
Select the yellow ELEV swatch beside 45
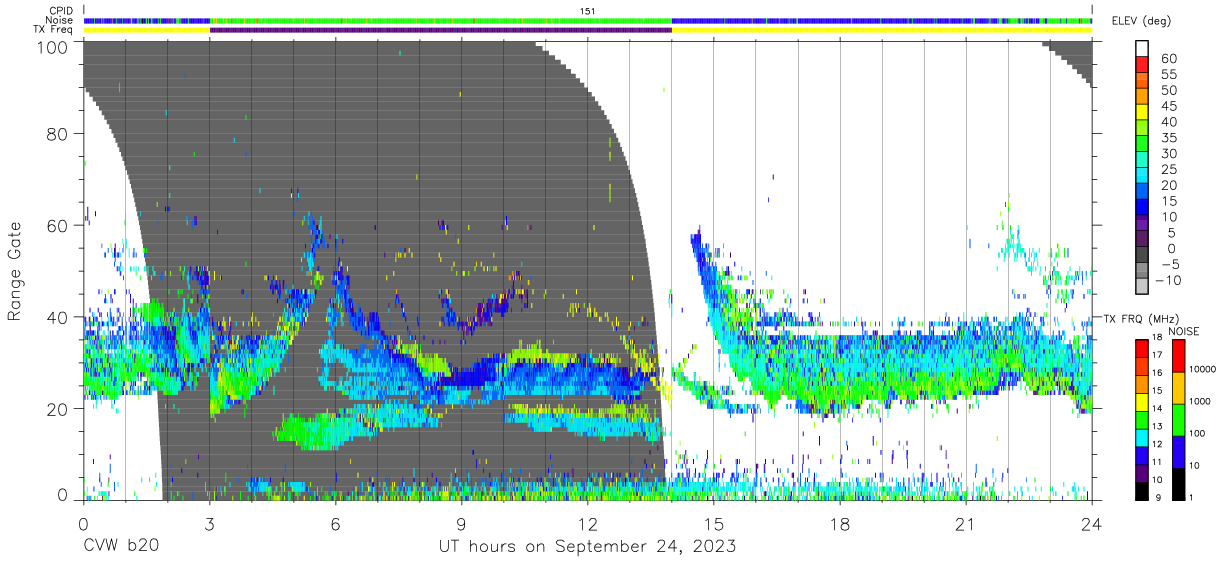tap(1141, 113)
